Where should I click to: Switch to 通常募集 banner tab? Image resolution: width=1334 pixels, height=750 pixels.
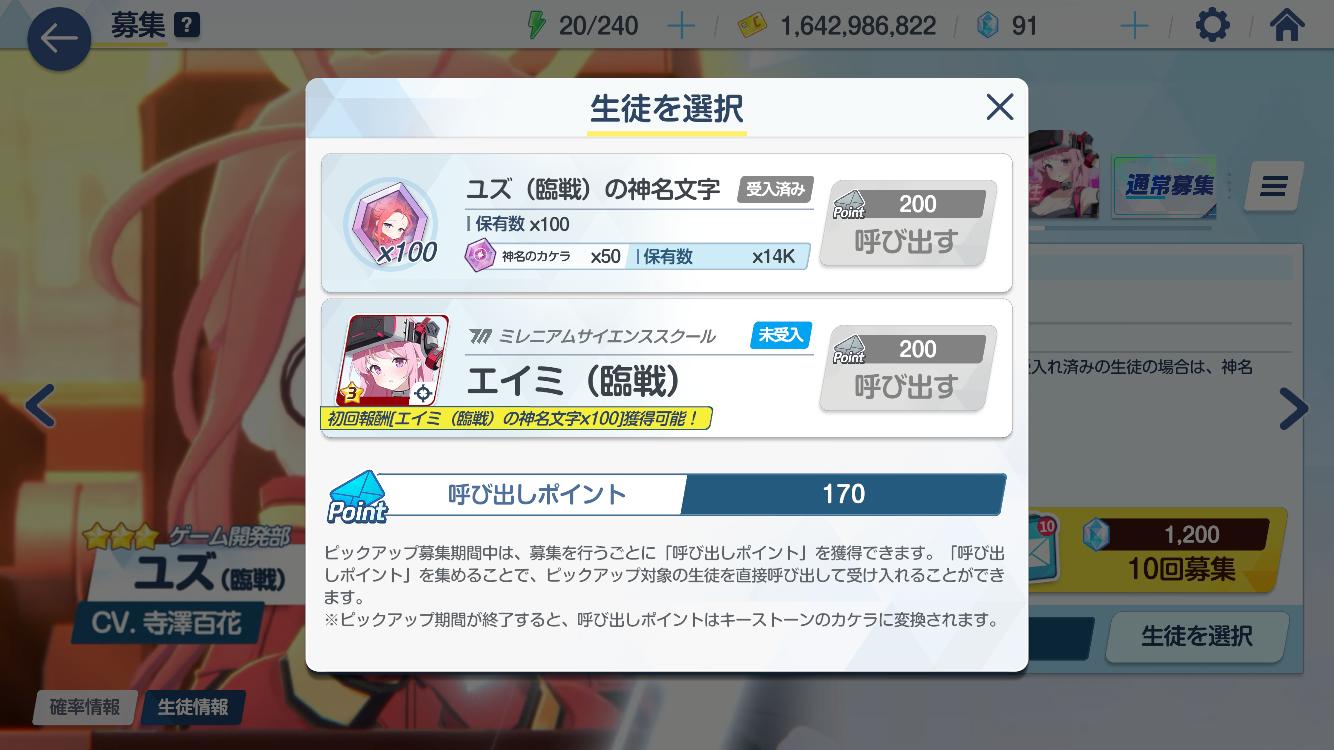[x=1169, y=186]
